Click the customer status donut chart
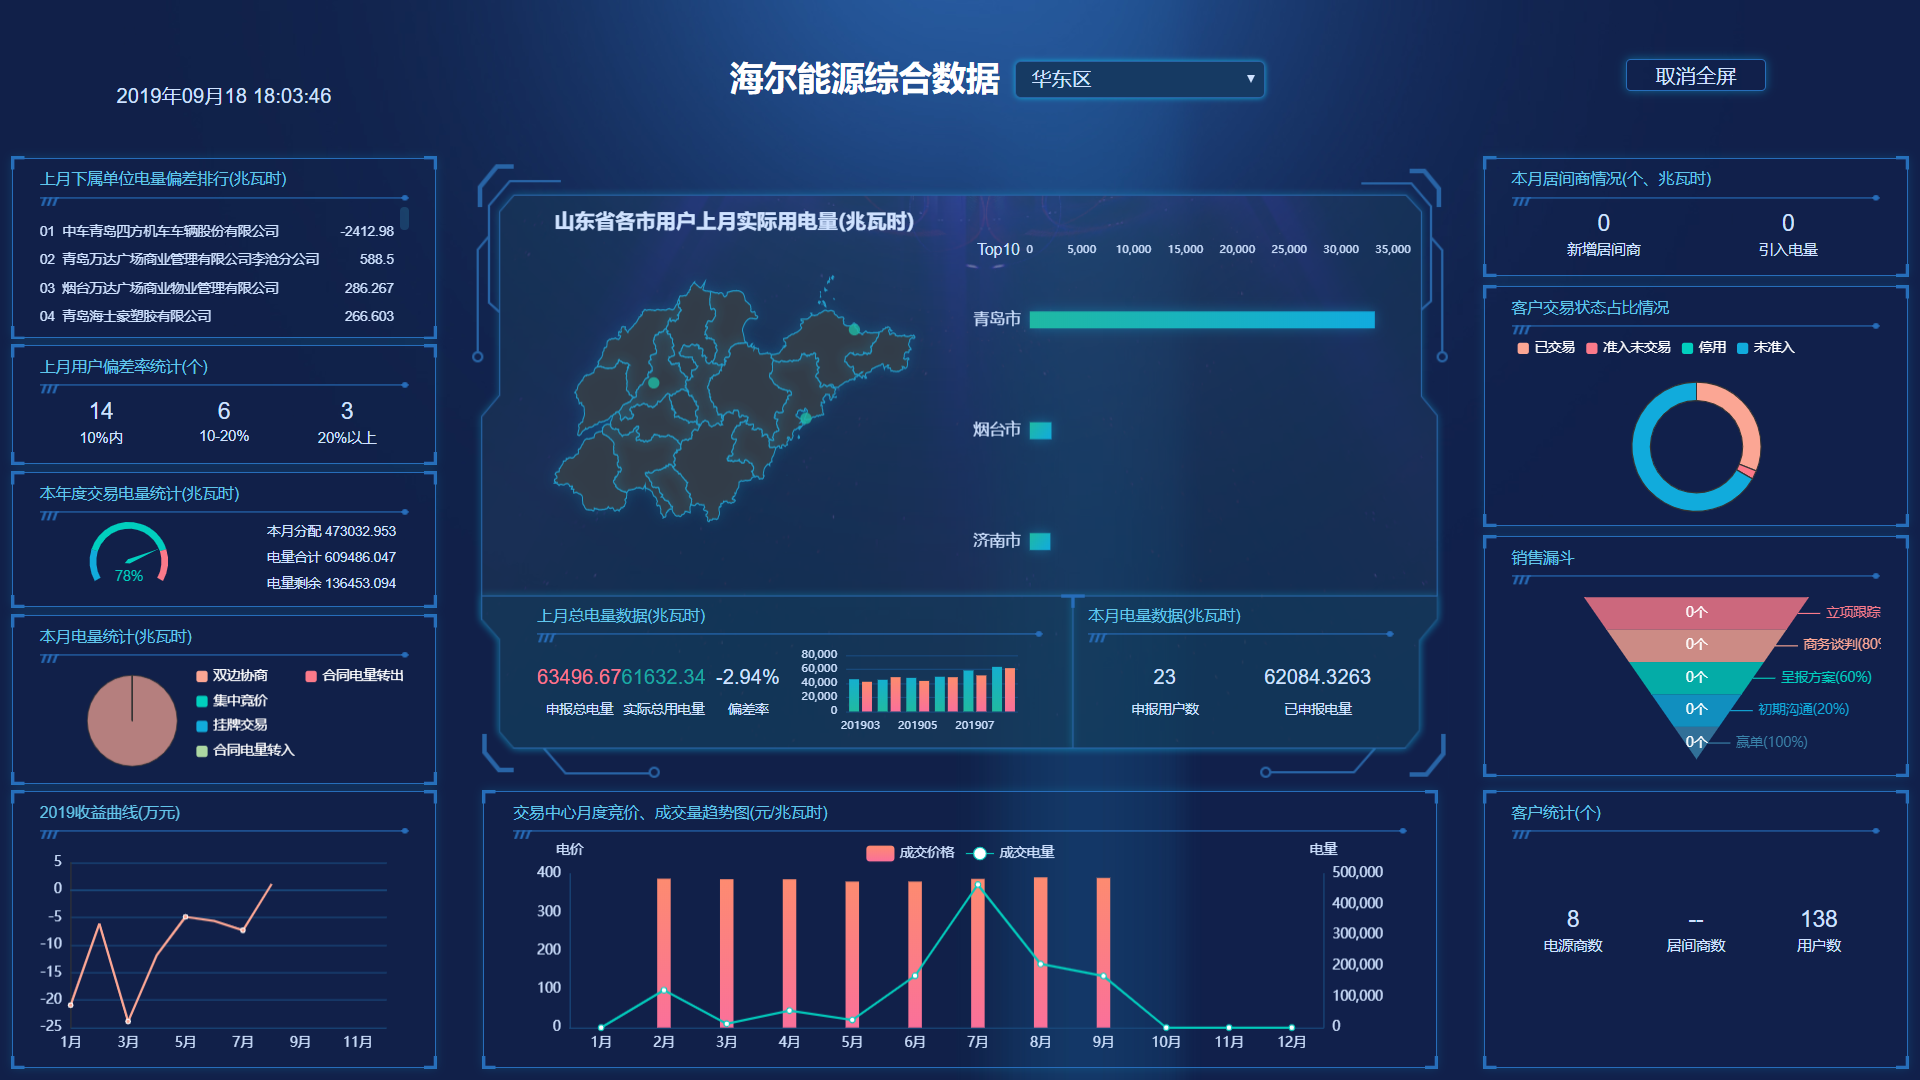This screenshot has height=1080, width=1920. (1696, 446)
